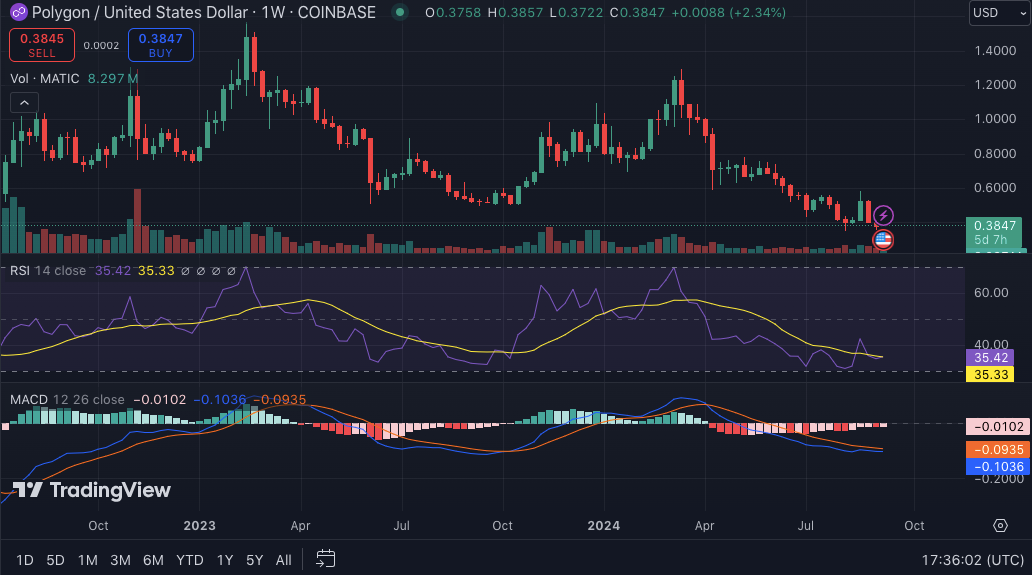1032x575 pixels.
Task: Open the US flag economic event marker
Action: [x=883, y=239]
